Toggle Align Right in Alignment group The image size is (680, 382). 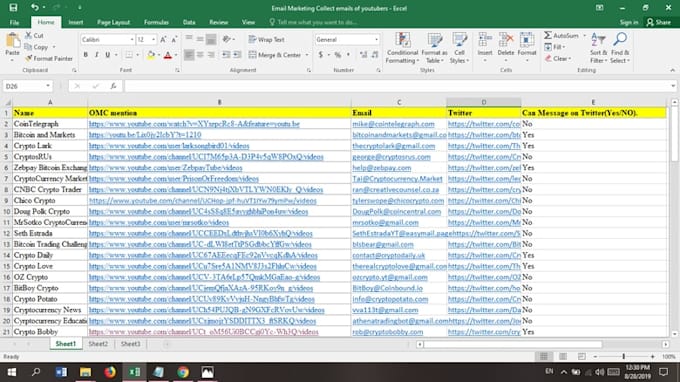(x=211, y=55)
